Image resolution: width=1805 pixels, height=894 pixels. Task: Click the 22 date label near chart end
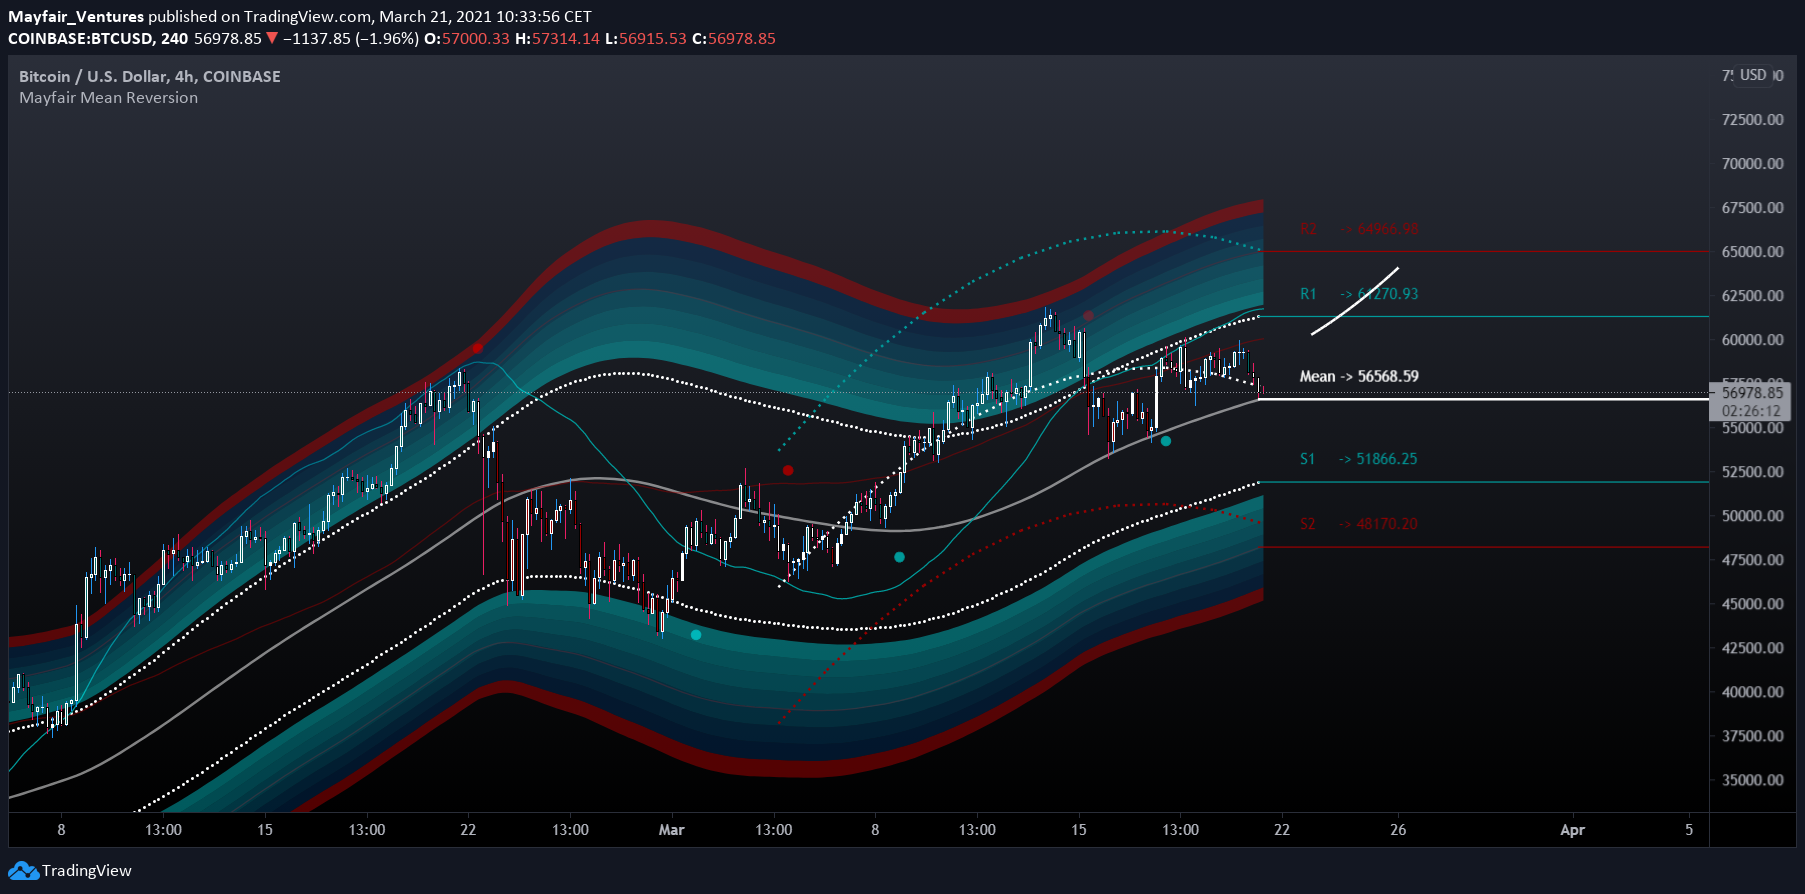1282,830
